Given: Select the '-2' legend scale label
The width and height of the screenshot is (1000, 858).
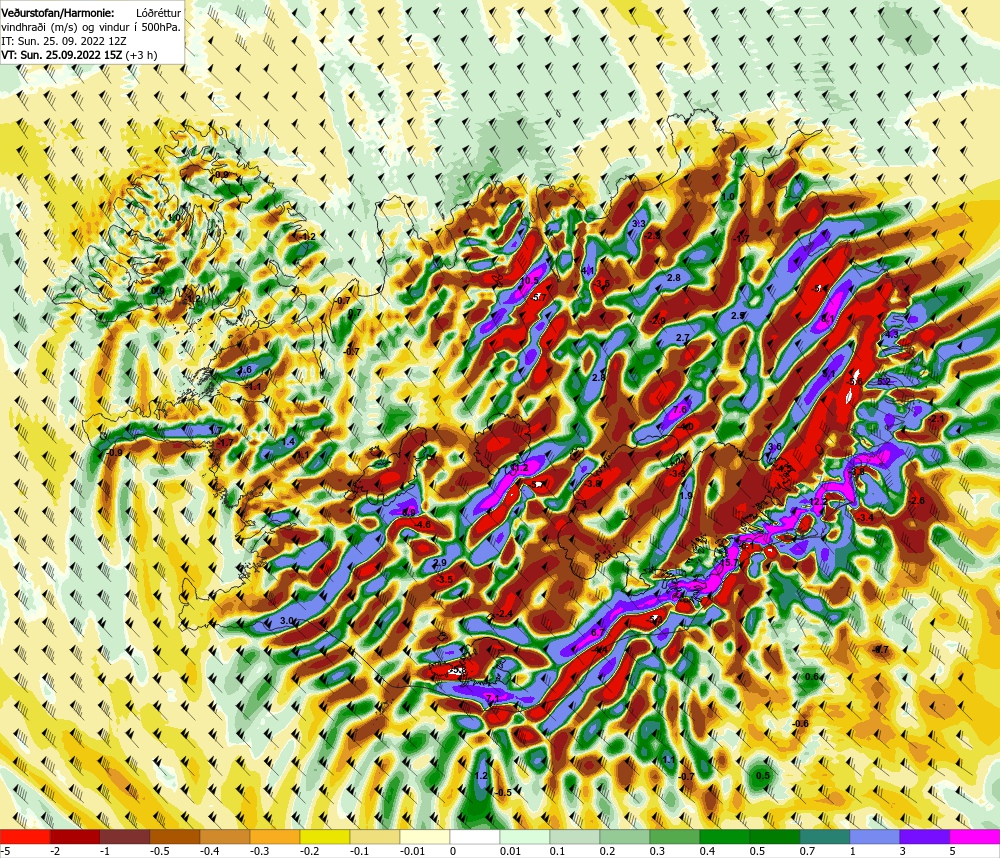Looking at the screenshot, I should [x=55, y=851].
